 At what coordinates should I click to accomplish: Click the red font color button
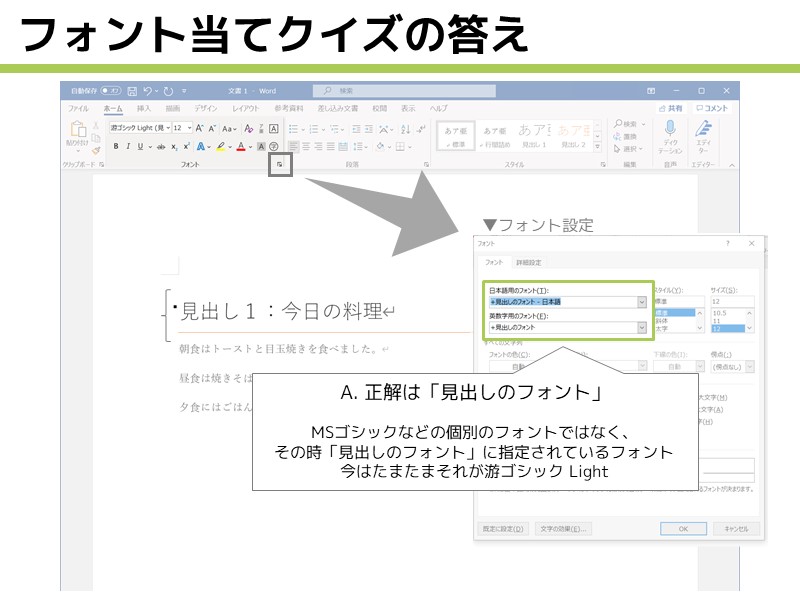coord(243,146)
